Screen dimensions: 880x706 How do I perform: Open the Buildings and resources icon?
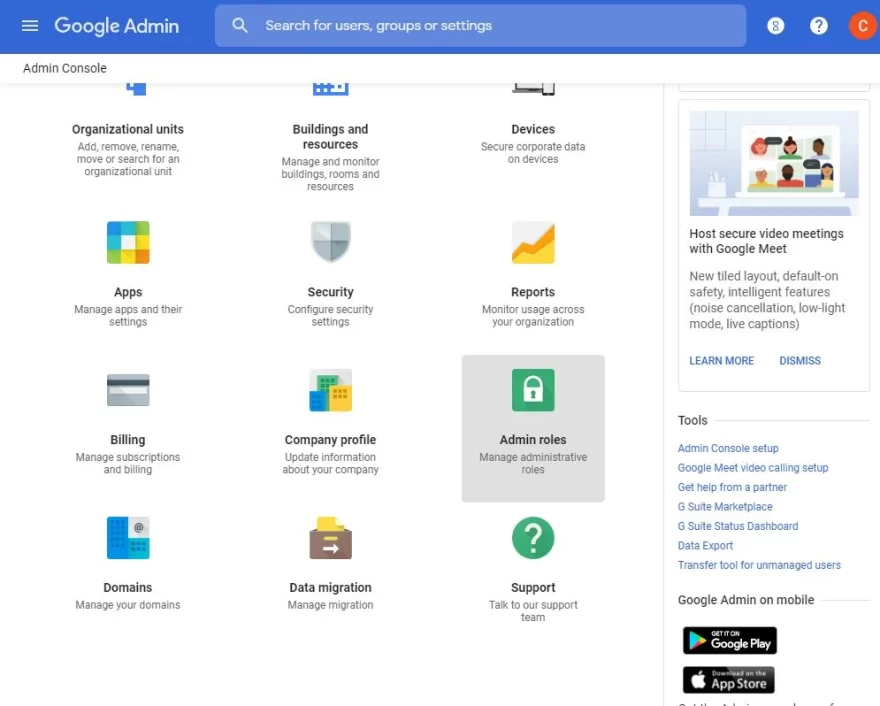[331, 89]
